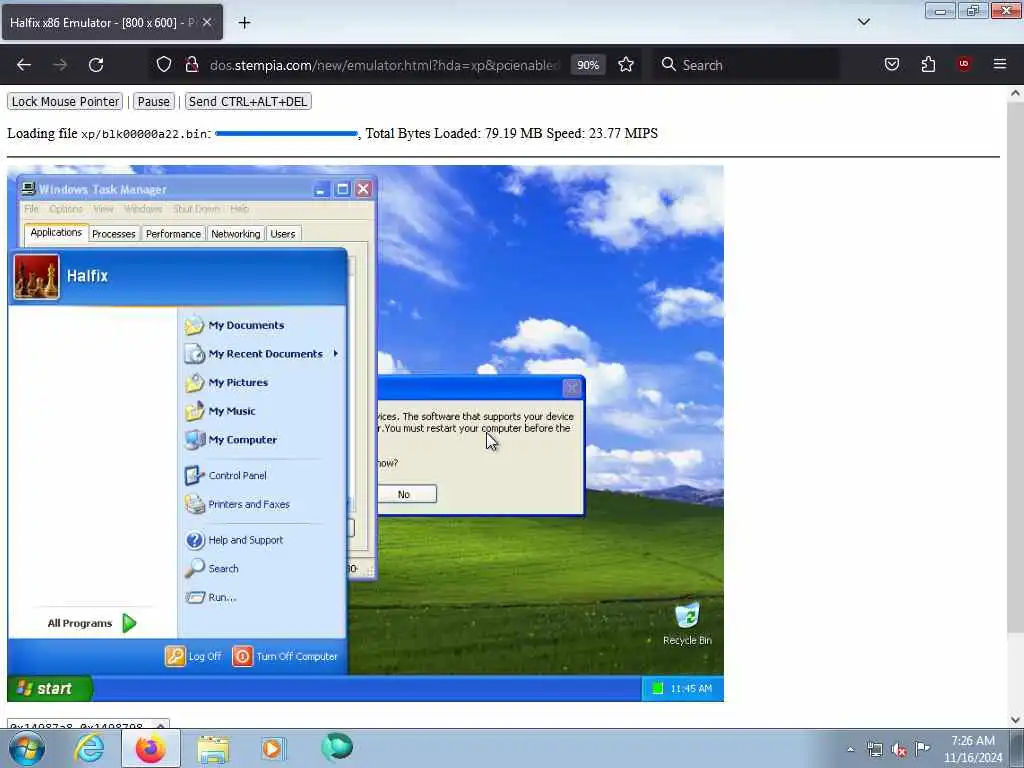Open Task Manager Options menu

point(66,209)
